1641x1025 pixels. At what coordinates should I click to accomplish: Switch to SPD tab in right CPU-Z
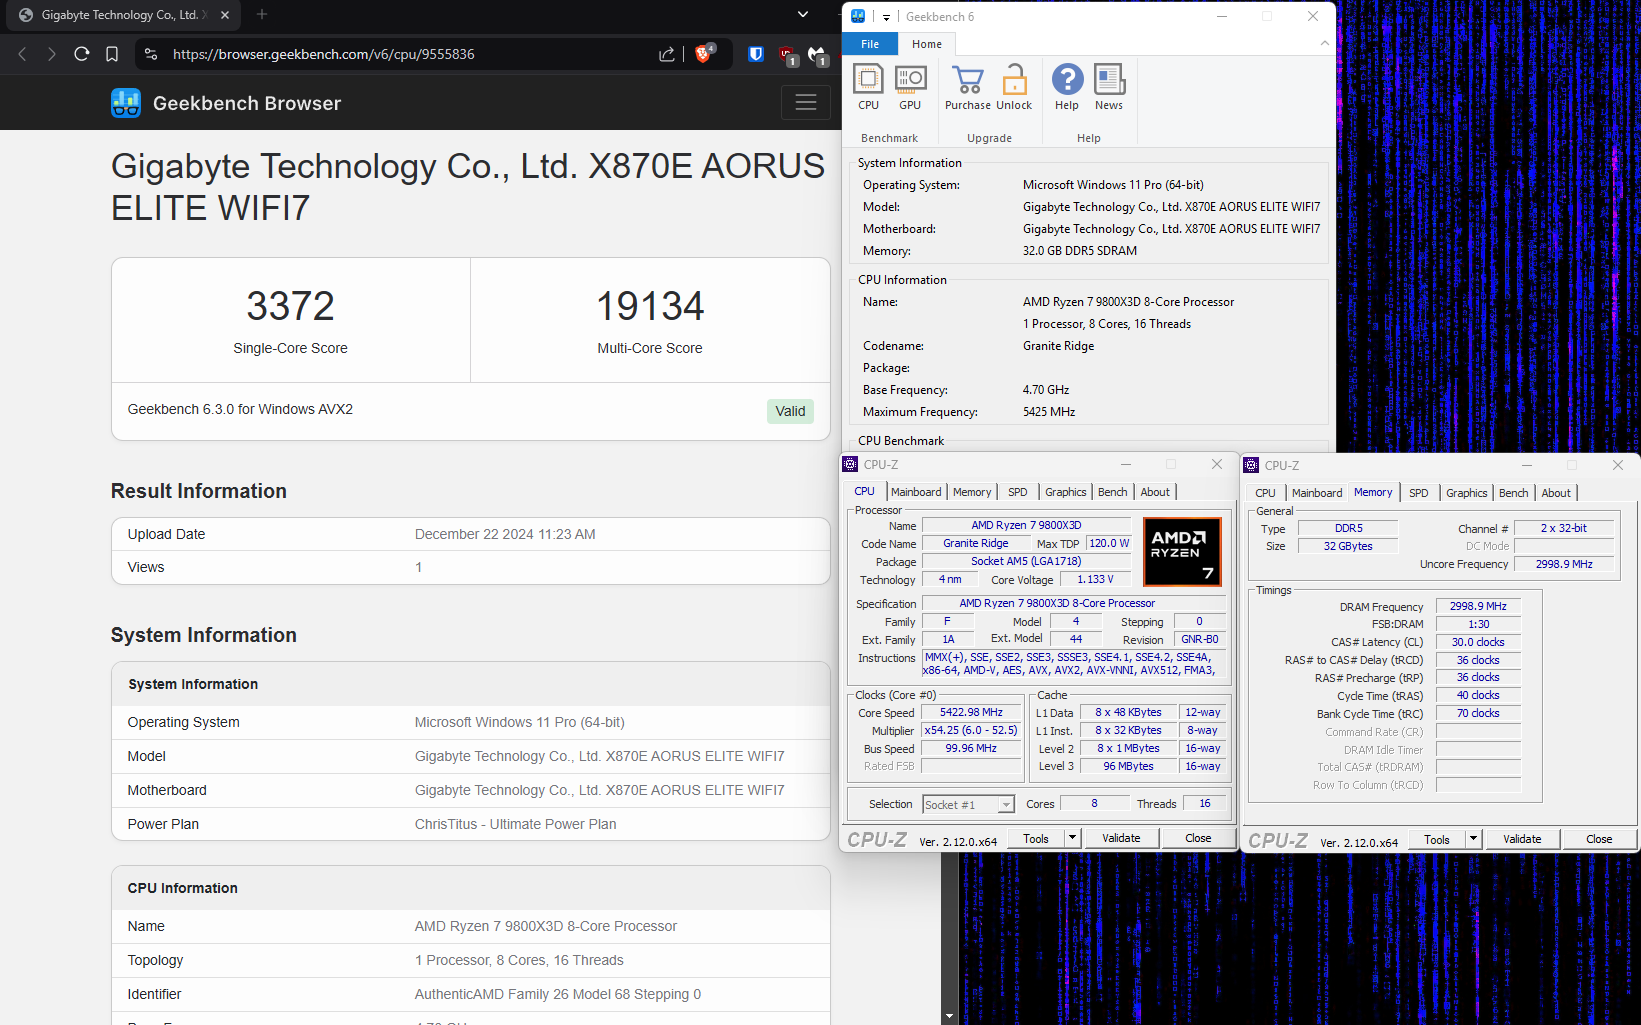click(x=1419, y=493)
